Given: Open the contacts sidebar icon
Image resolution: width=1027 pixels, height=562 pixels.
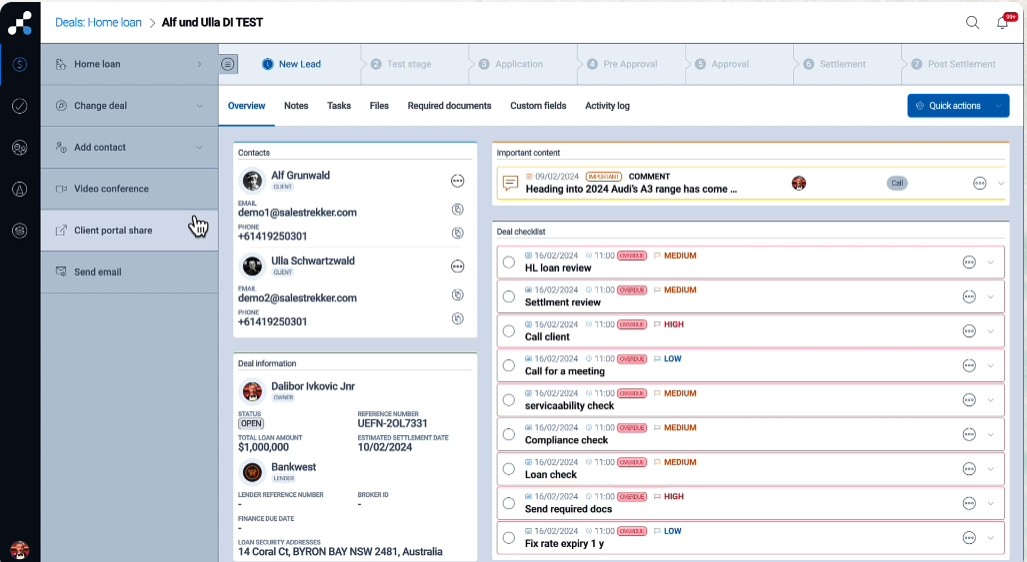Looking at the screenshot, I should pyautogui.click(x=20, y=147).
